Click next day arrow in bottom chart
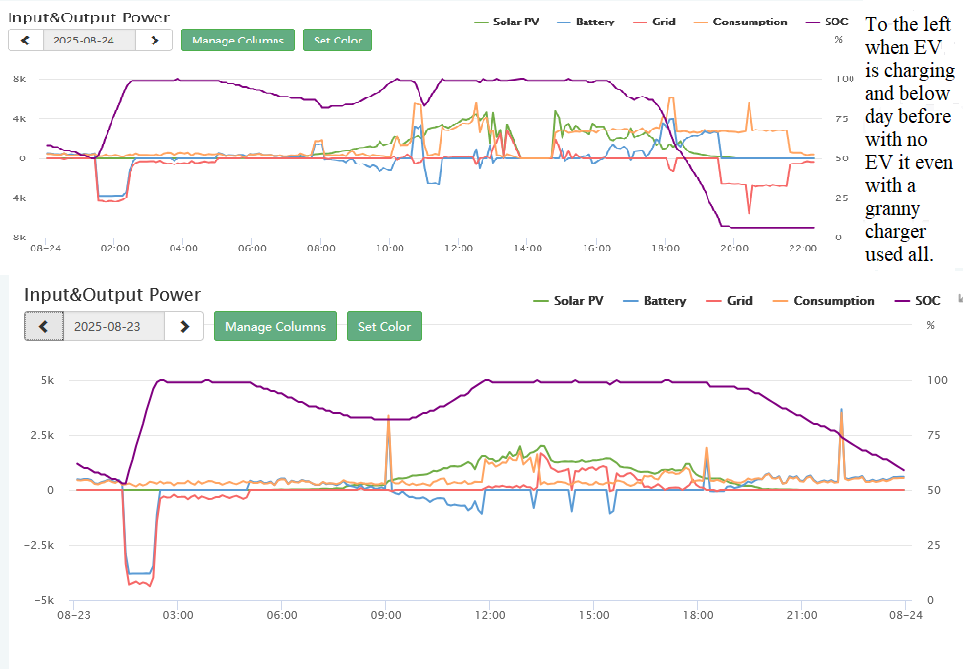This screenshot has height=669, width=963. pos(184,326)
